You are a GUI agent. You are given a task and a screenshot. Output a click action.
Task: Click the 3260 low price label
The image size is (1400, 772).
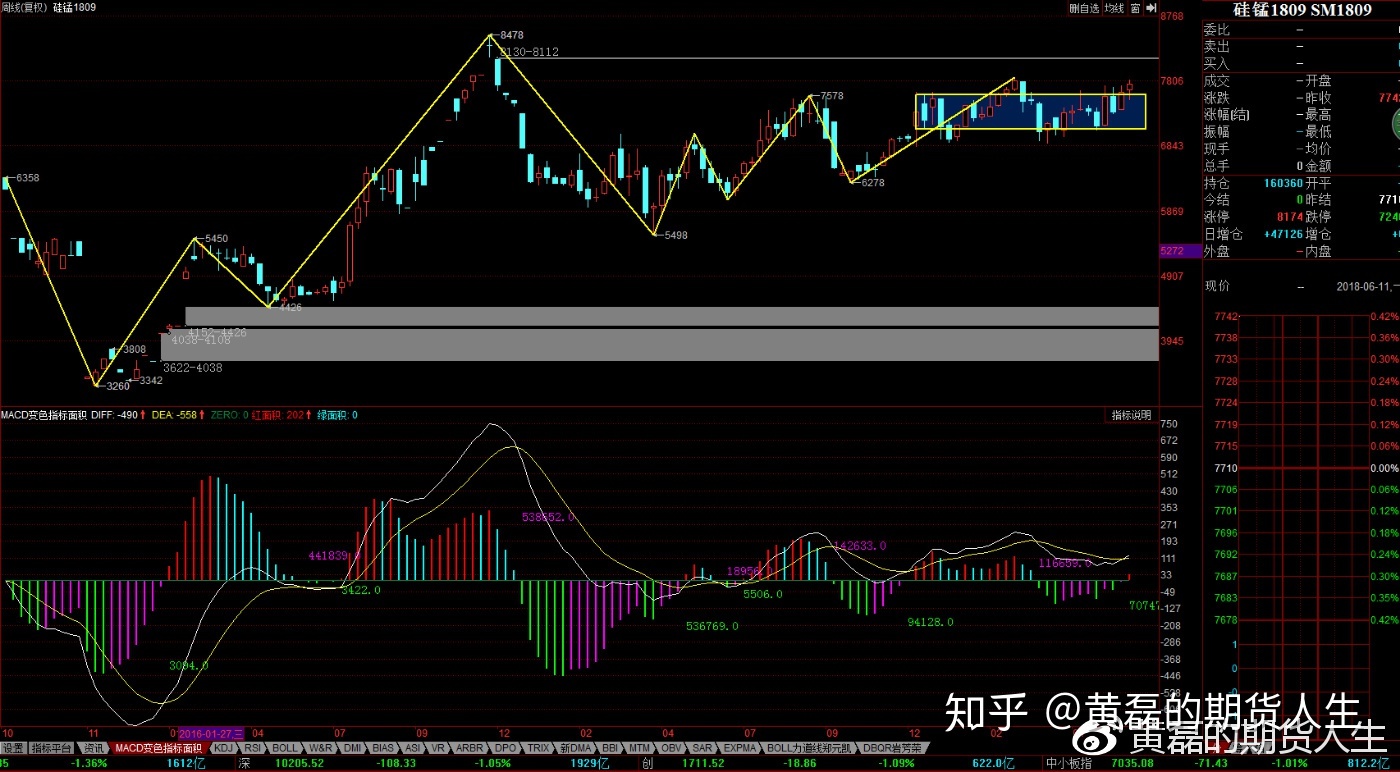pyautogui.click(x=118, y=385)
